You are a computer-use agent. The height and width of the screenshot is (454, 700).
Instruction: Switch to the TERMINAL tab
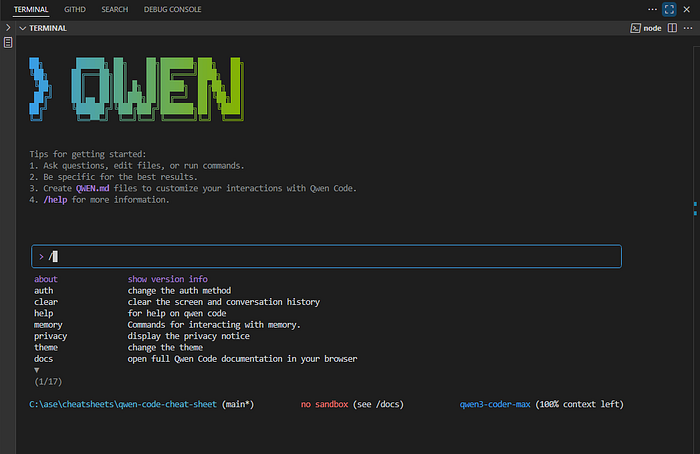31,9
